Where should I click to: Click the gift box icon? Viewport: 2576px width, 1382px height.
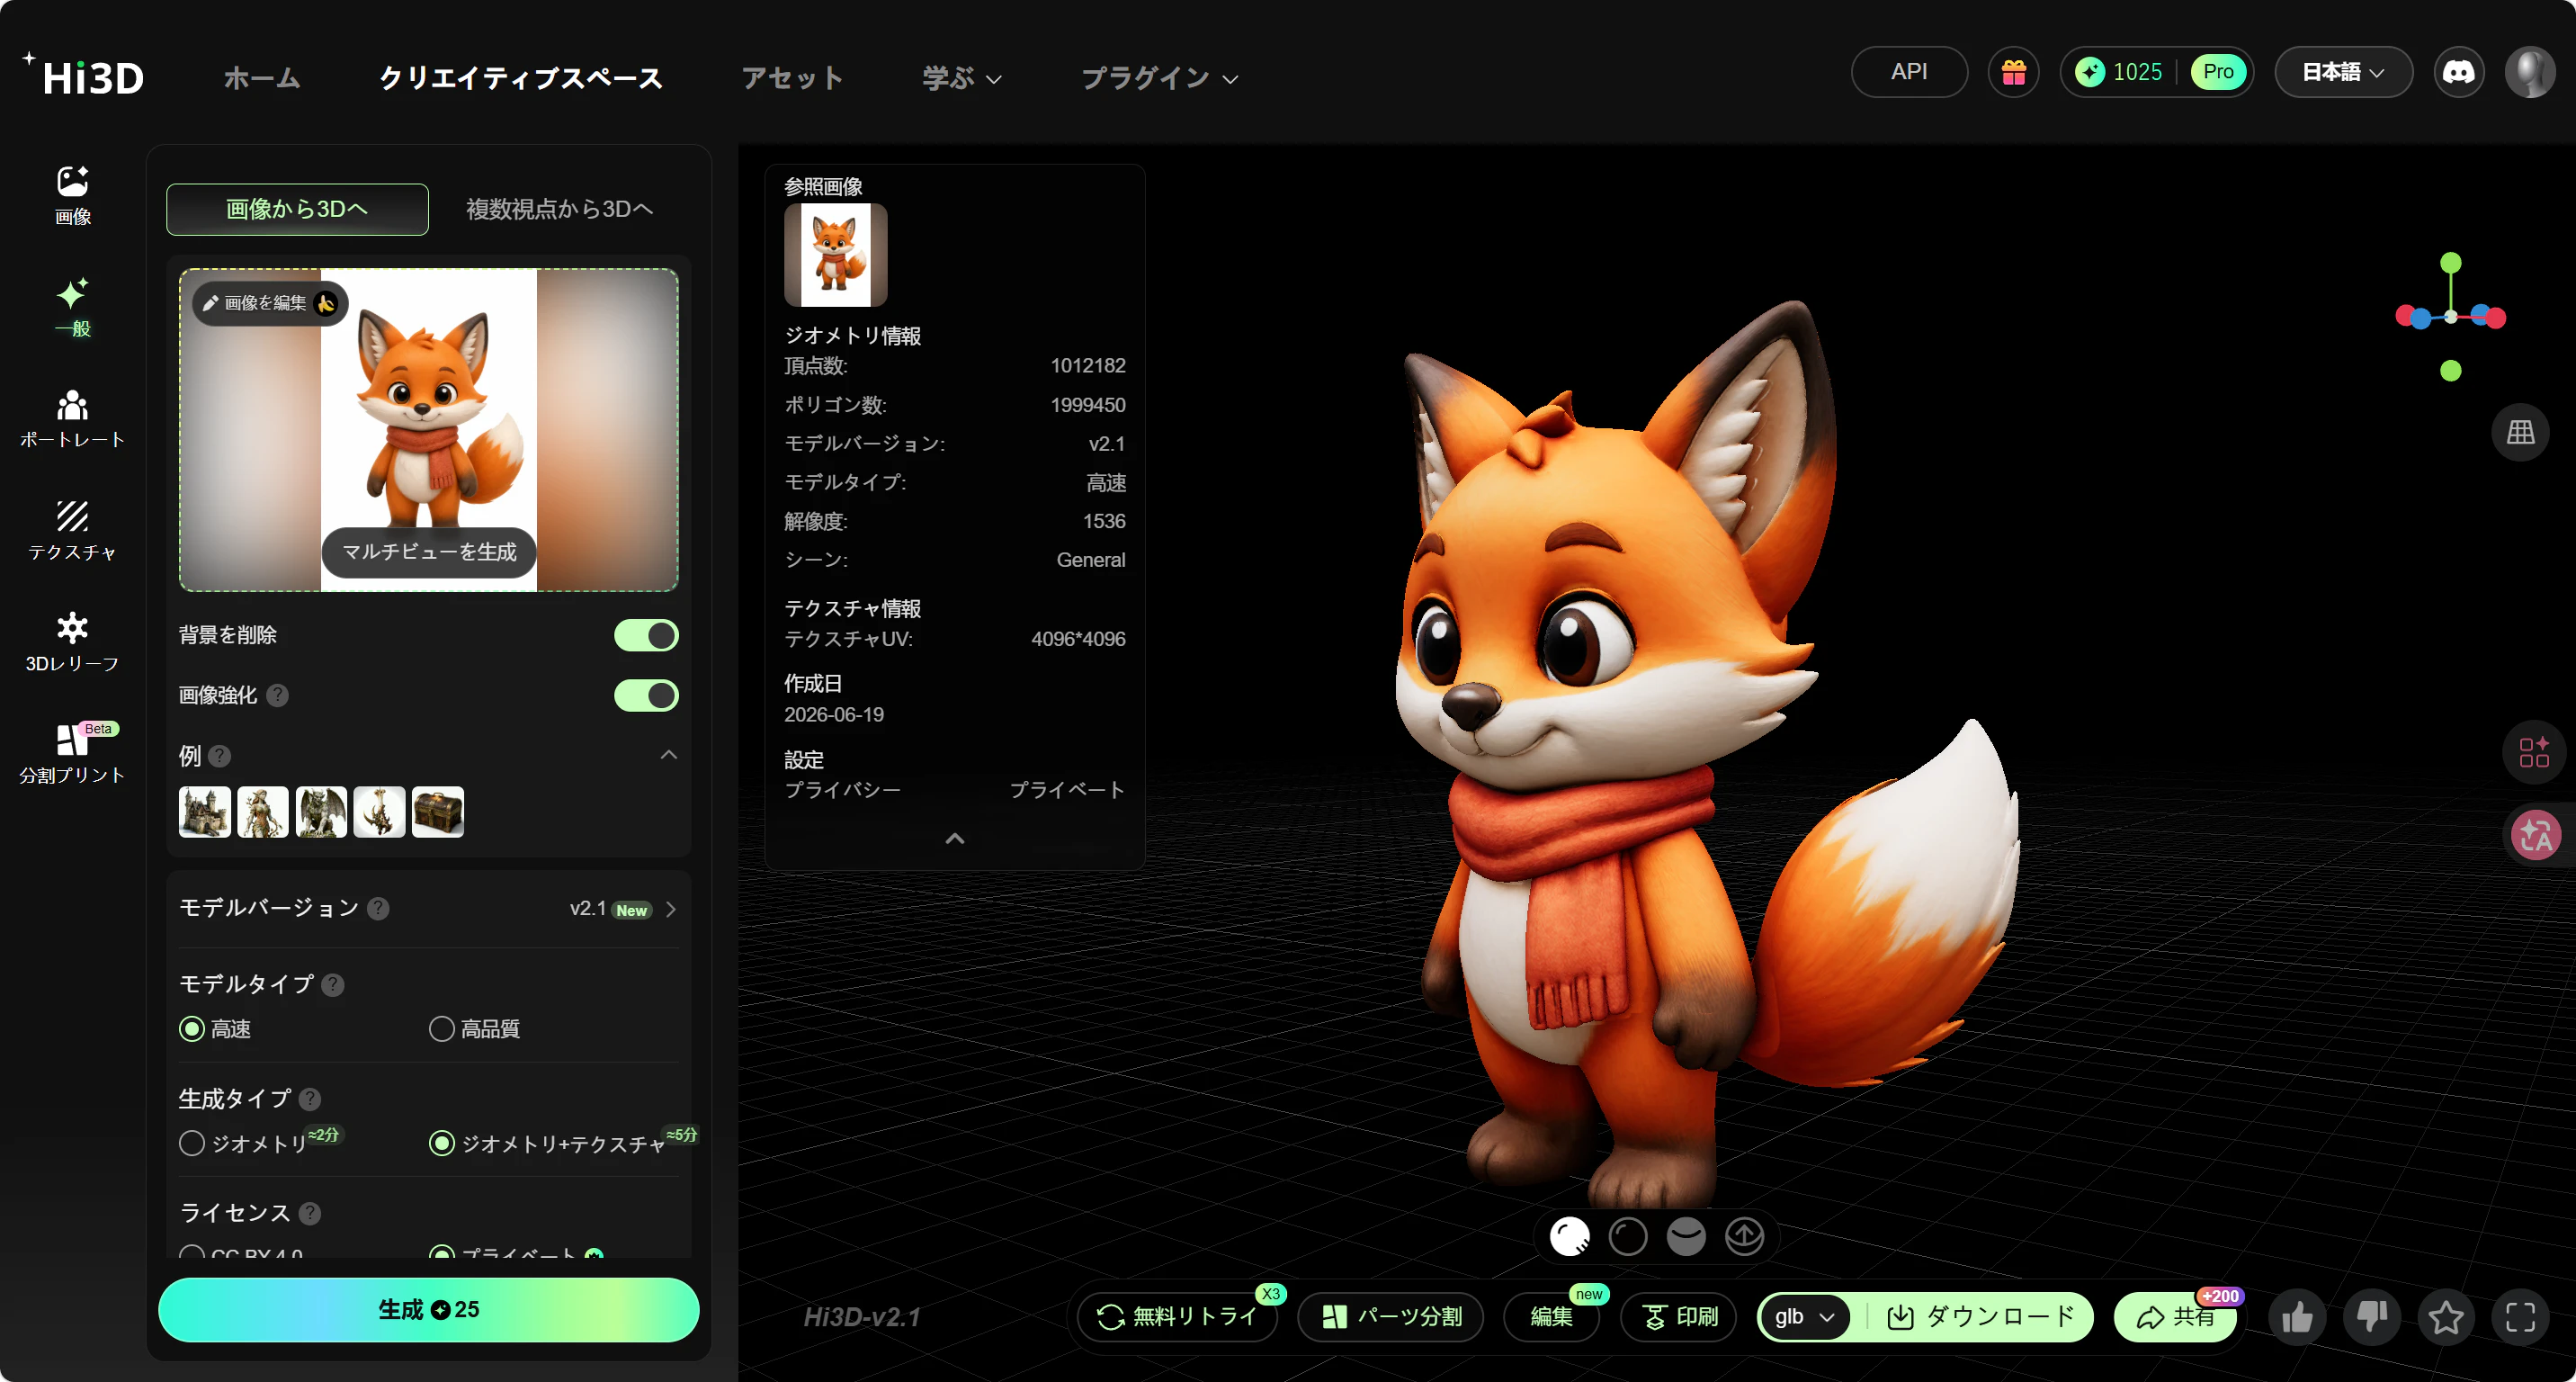pos(2013,72)
